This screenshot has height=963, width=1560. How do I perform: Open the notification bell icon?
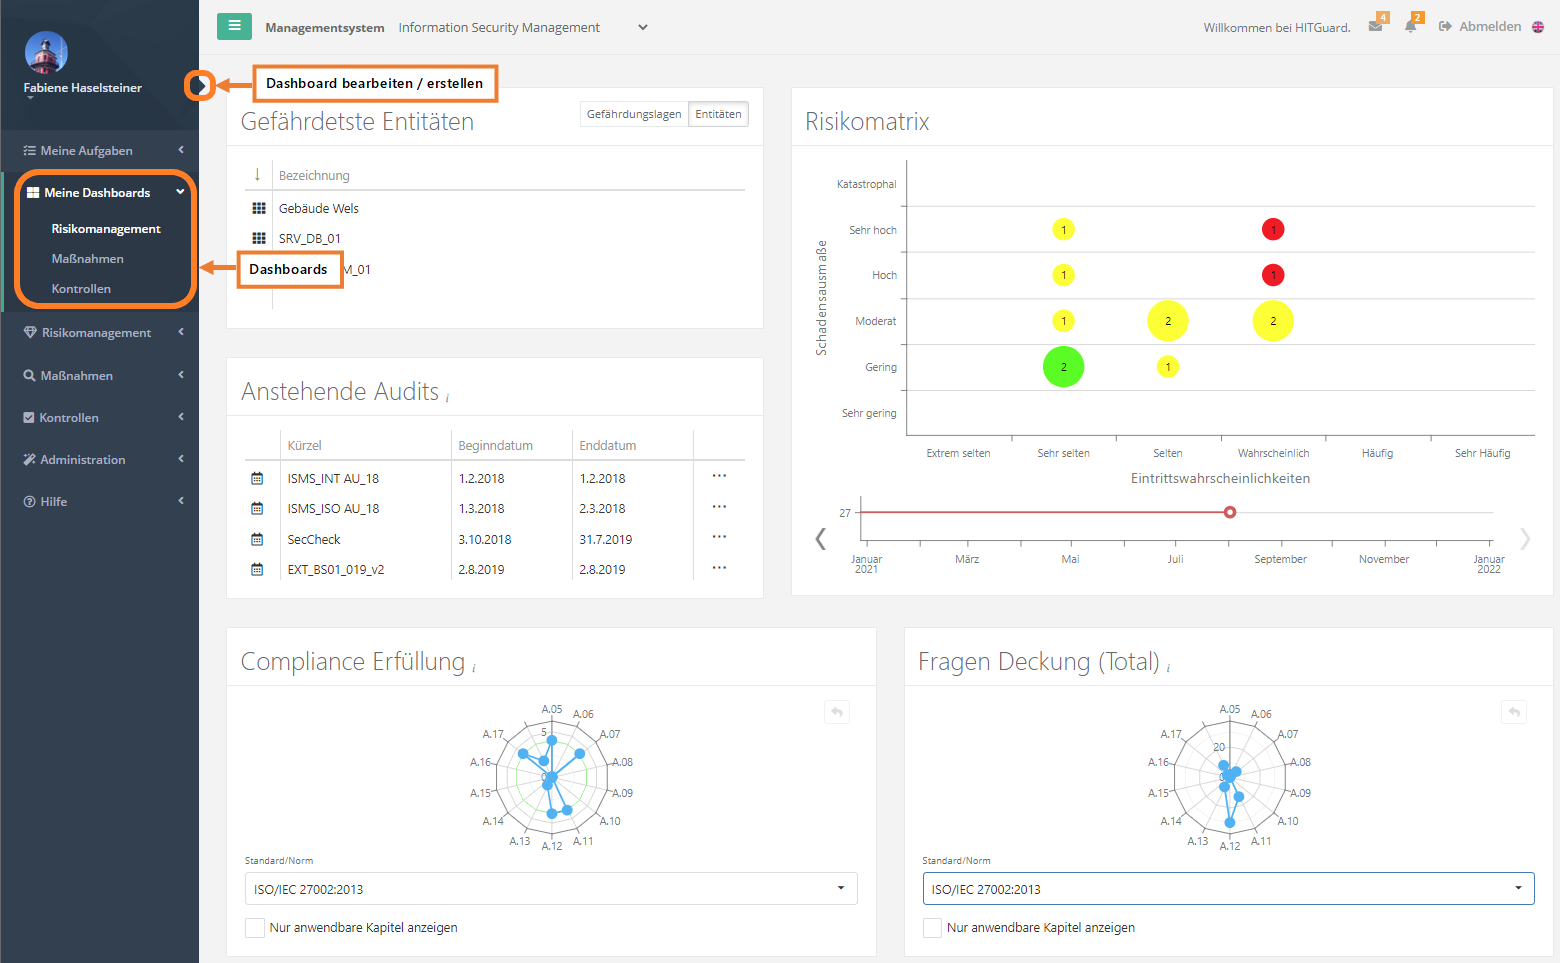(x=1411, y=26)
